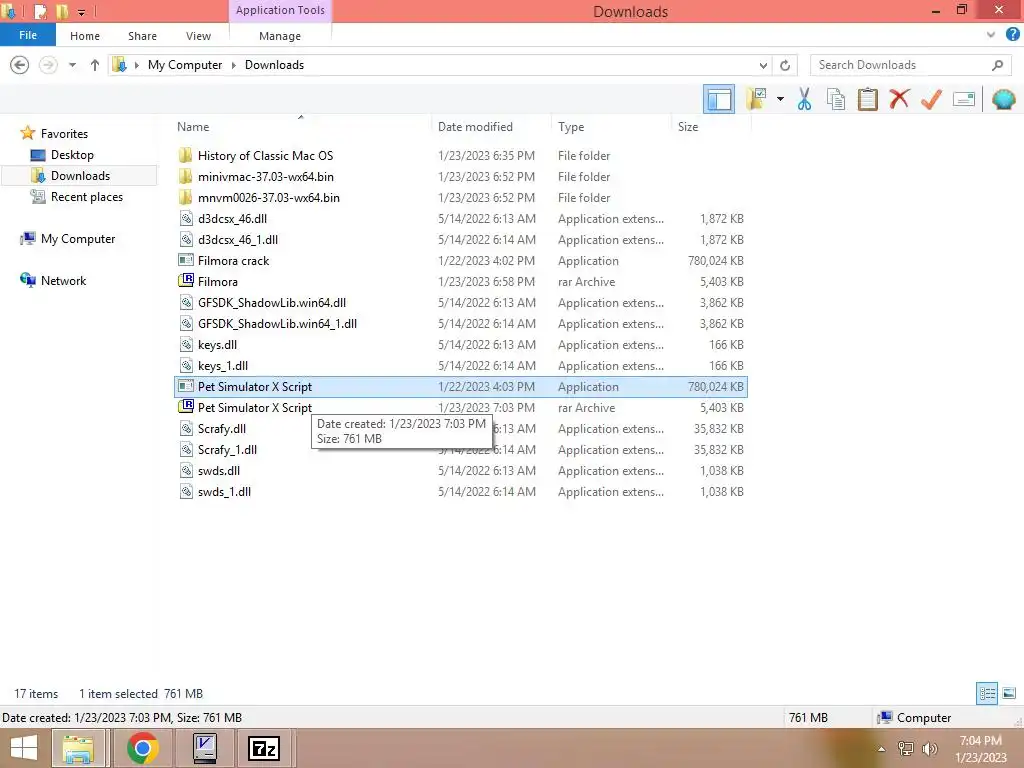Select the Scrafy.dll file icon
The width and height of the screenshot is (1024, 768).
(x=186, y=428)
